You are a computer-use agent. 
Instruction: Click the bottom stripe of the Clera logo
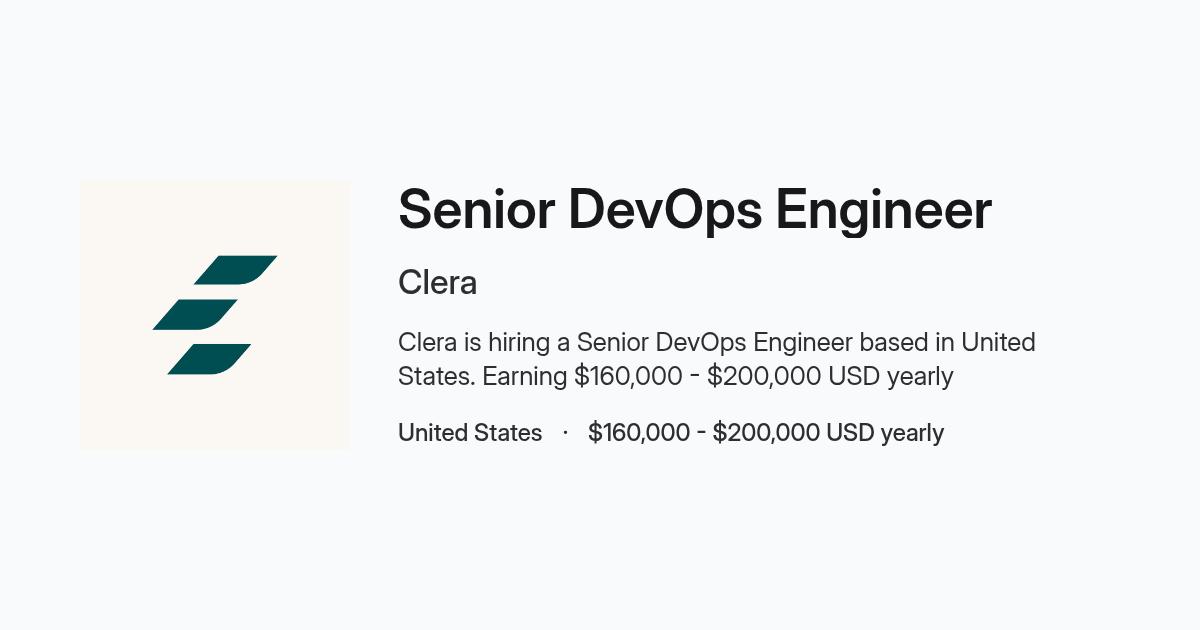tap(209, 359)
